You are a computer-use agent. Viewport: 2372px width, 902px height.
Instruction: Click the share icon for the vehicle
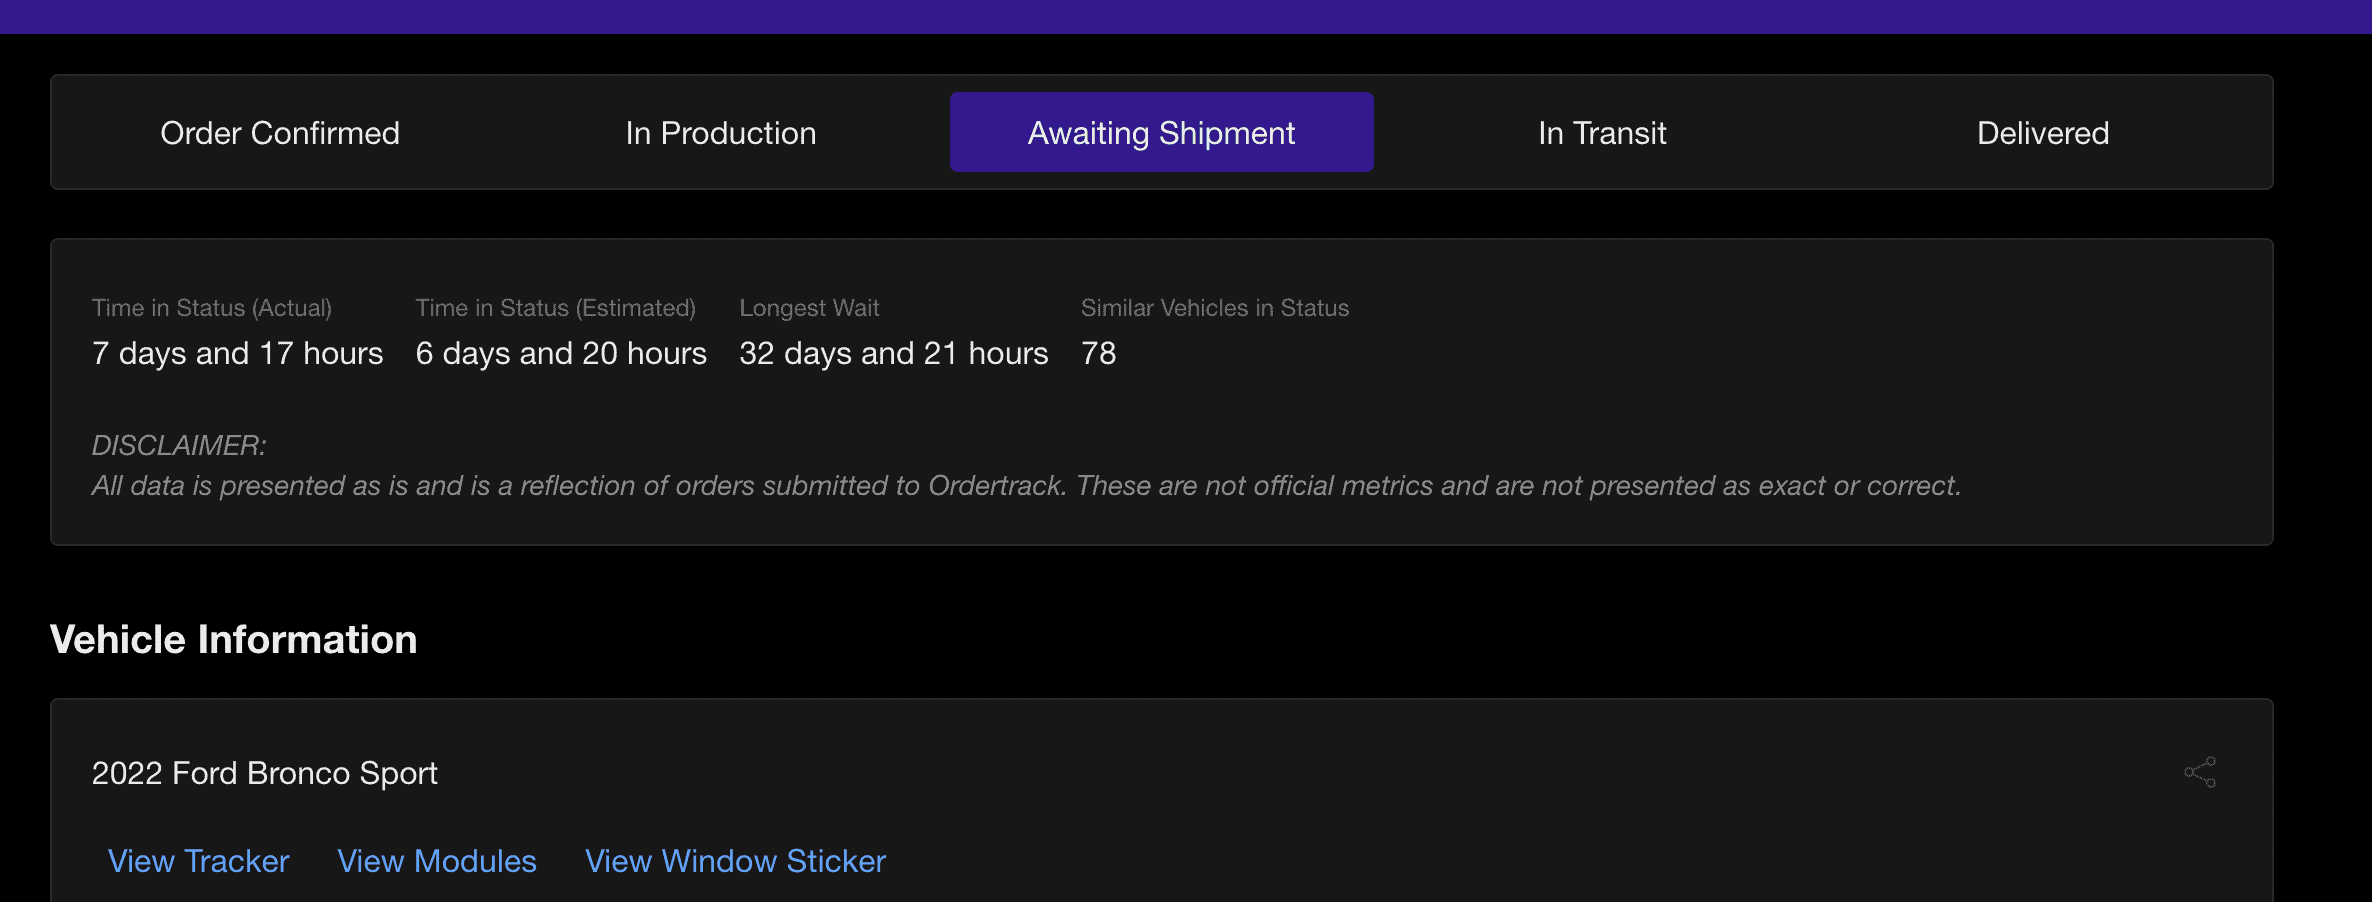(2200, 772)
